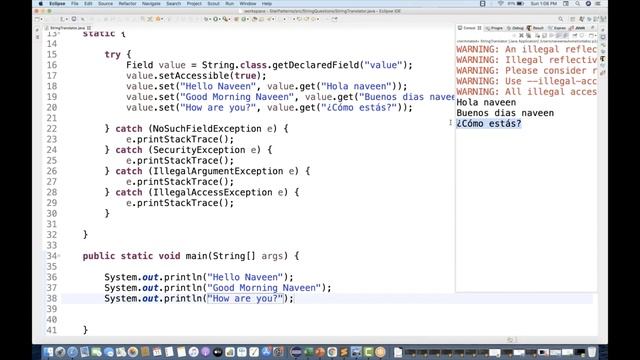Open Safari from the dock

pos(72,352)
